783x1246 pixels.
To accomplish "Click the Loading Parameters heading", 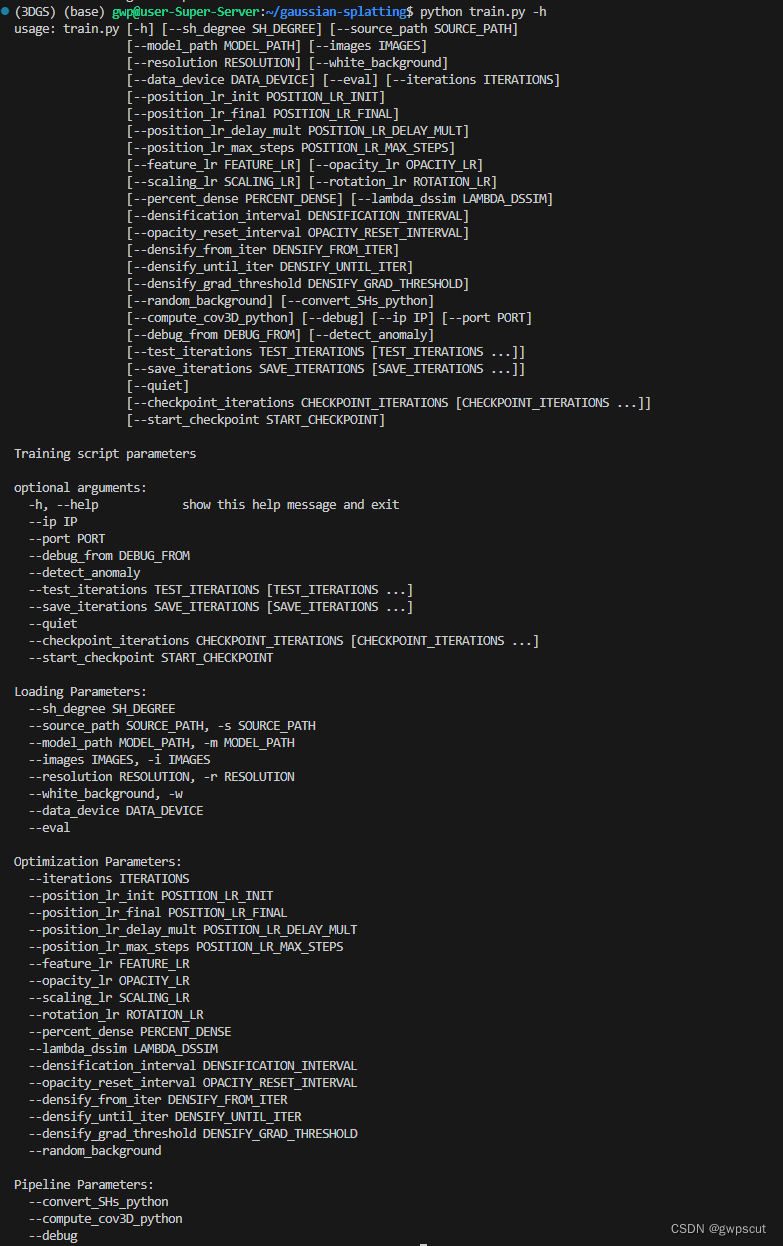I will (x=80, y=691).
